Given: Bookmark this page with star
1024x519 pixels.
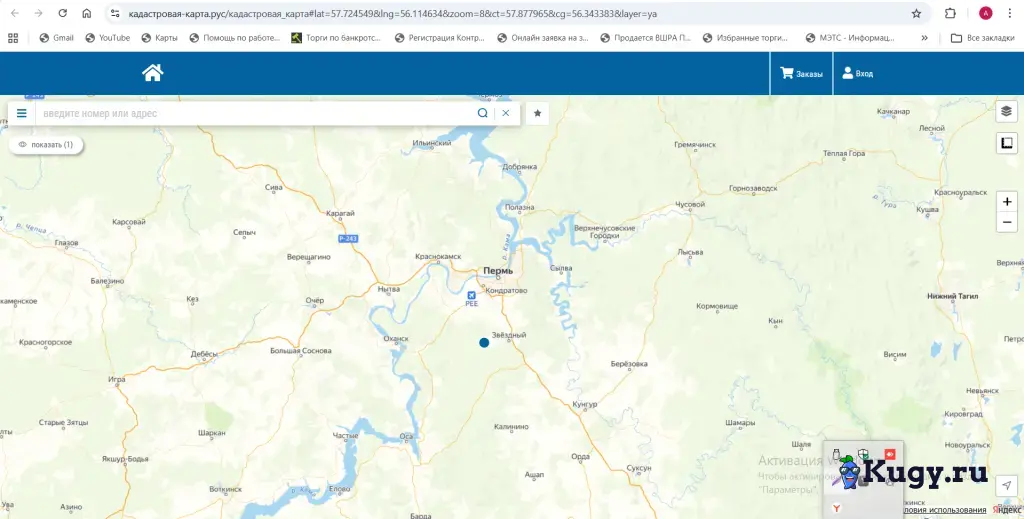Looking at the screenshot, I should click(916, 13).
